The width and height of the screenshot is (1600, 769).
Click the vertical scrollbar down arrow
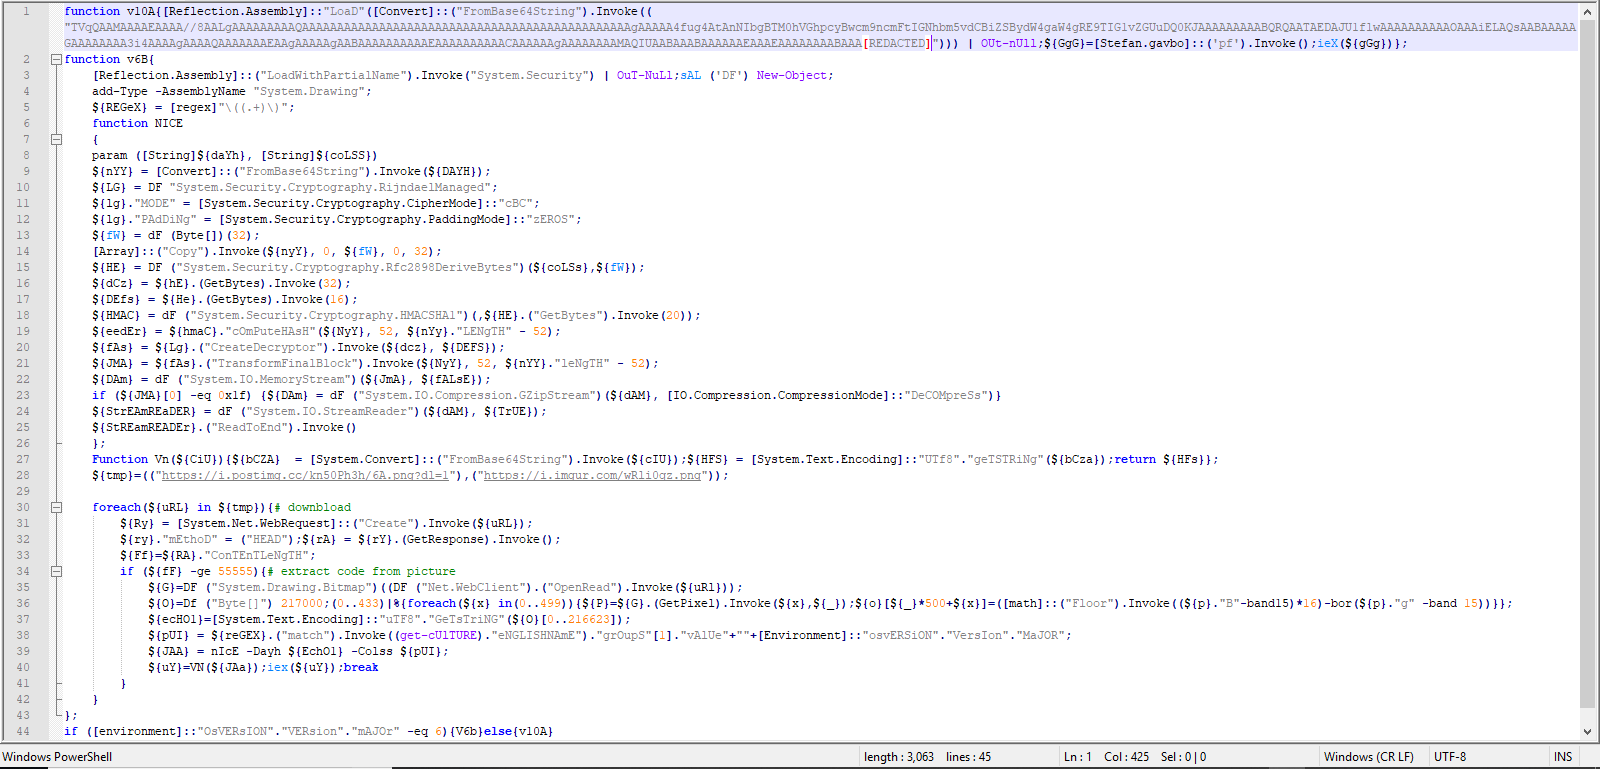[x=1587, y=731]
